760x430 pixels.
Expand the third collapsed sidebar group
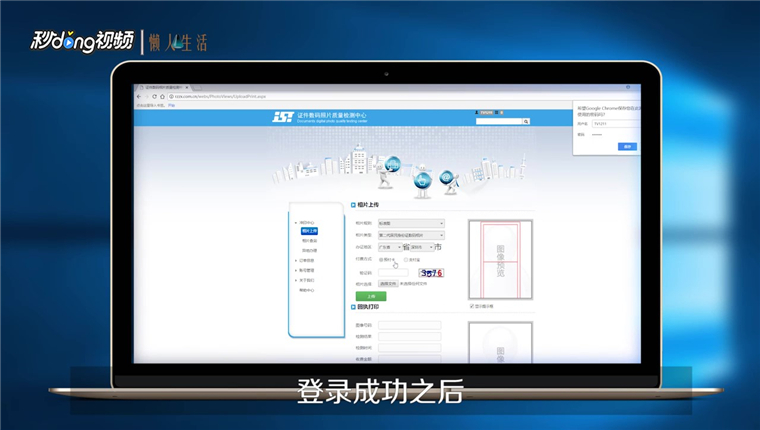(x=296, y=271)
